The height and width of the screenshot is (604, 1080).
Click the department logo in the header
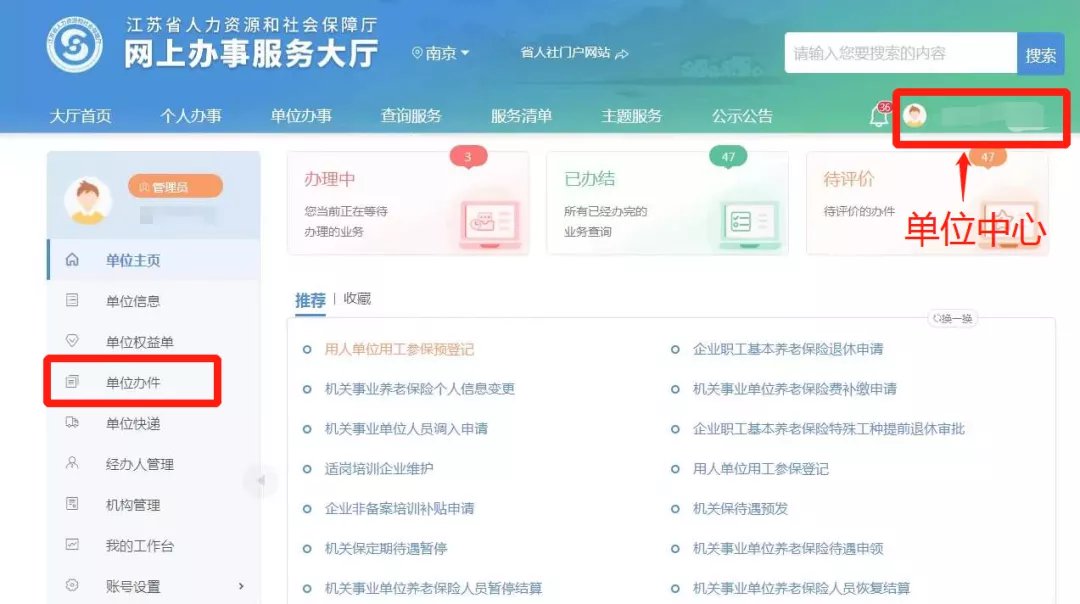point(74,44)
